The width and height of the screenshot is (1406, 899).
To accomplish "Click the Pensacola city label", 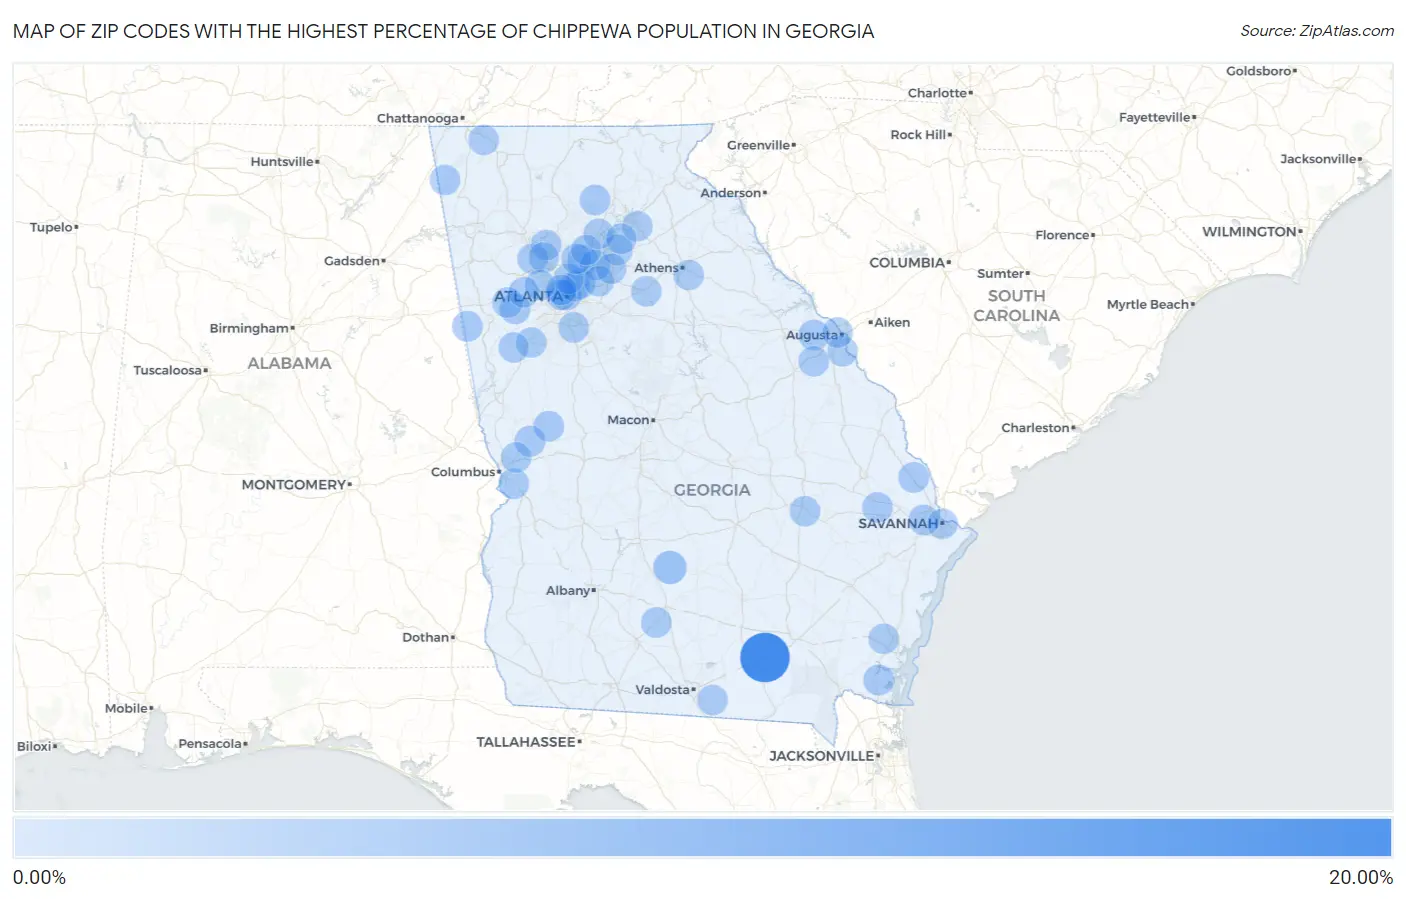I will tap(210, 744).
